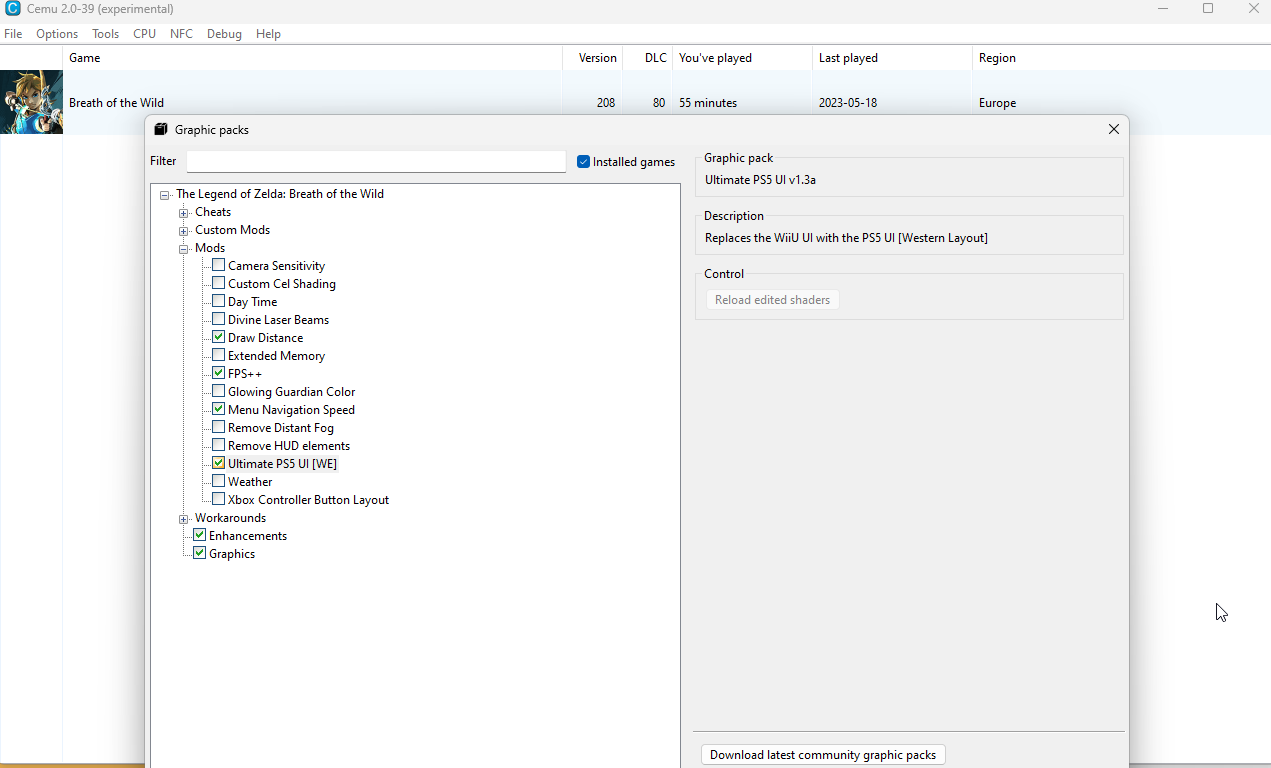Click Download latest community graphic packs
This screenshot has width=1271, height=768.
point(822,755)
